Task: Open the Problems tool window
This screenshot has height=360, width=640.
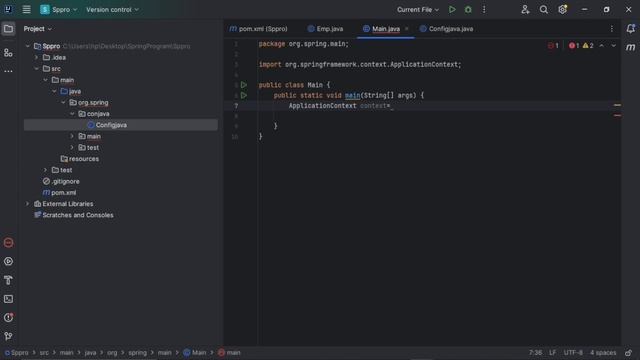Action: point(8,318)
